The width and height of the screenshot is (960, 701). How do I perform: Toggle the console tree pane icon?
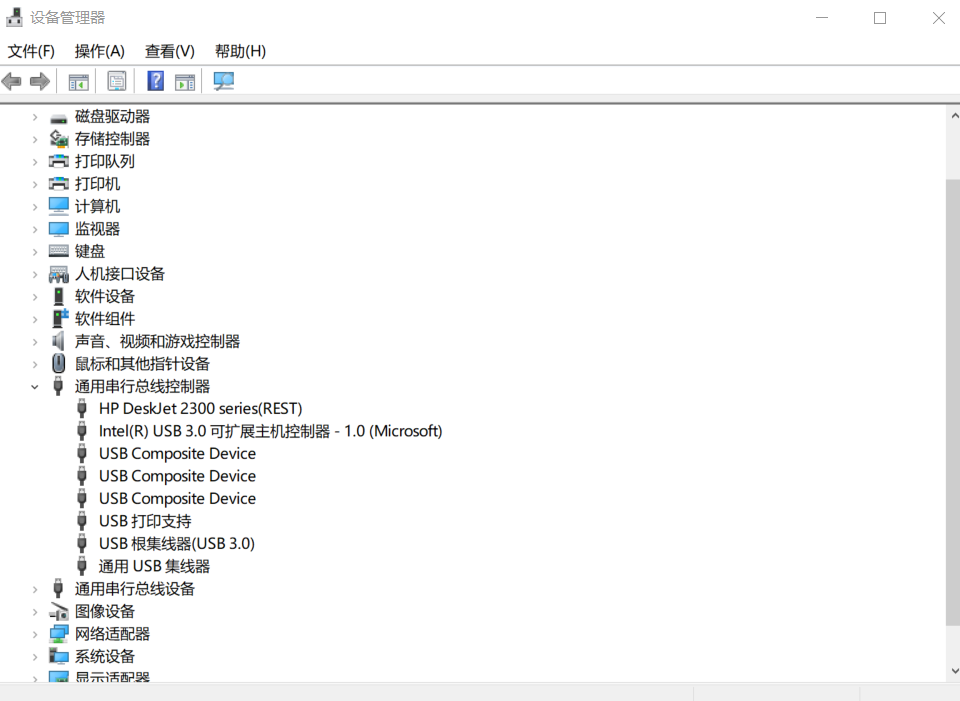(x=78, y=80)
